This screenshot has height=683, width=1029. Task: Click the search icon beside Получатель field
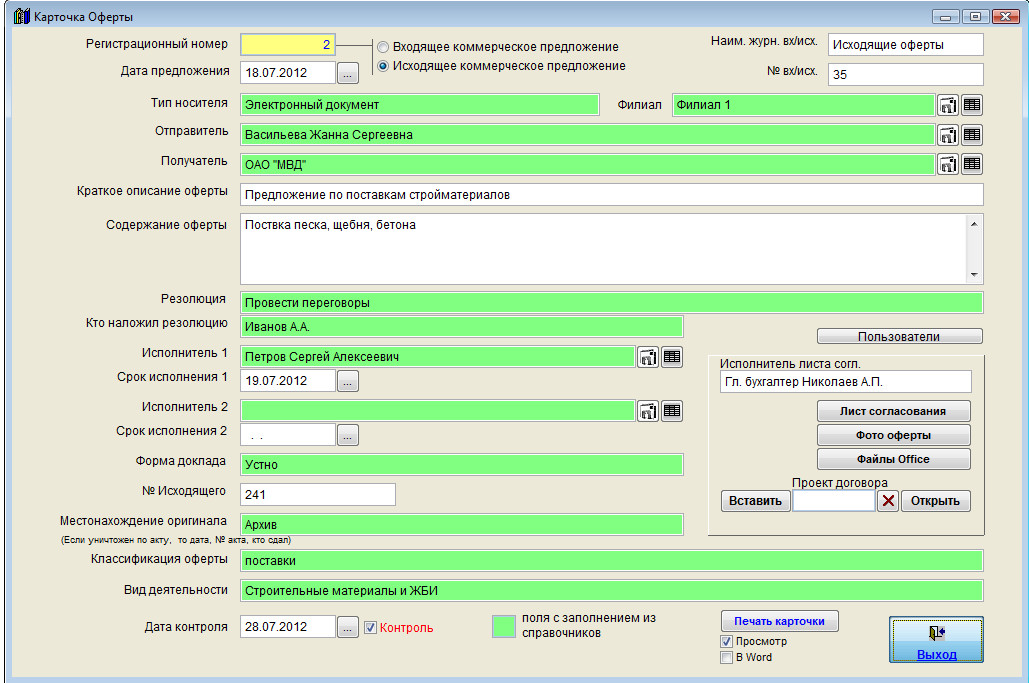click(947, 164)
